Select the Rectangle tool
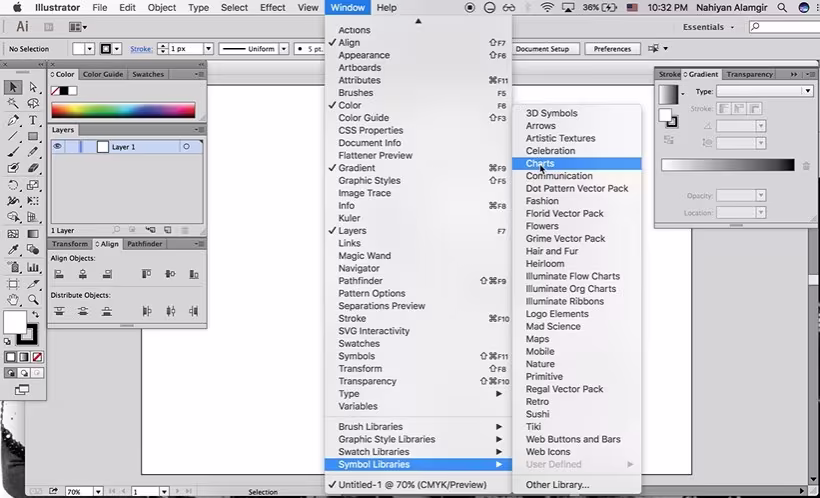820x498 pixels. pyautogui.click(x=33, y=137)
